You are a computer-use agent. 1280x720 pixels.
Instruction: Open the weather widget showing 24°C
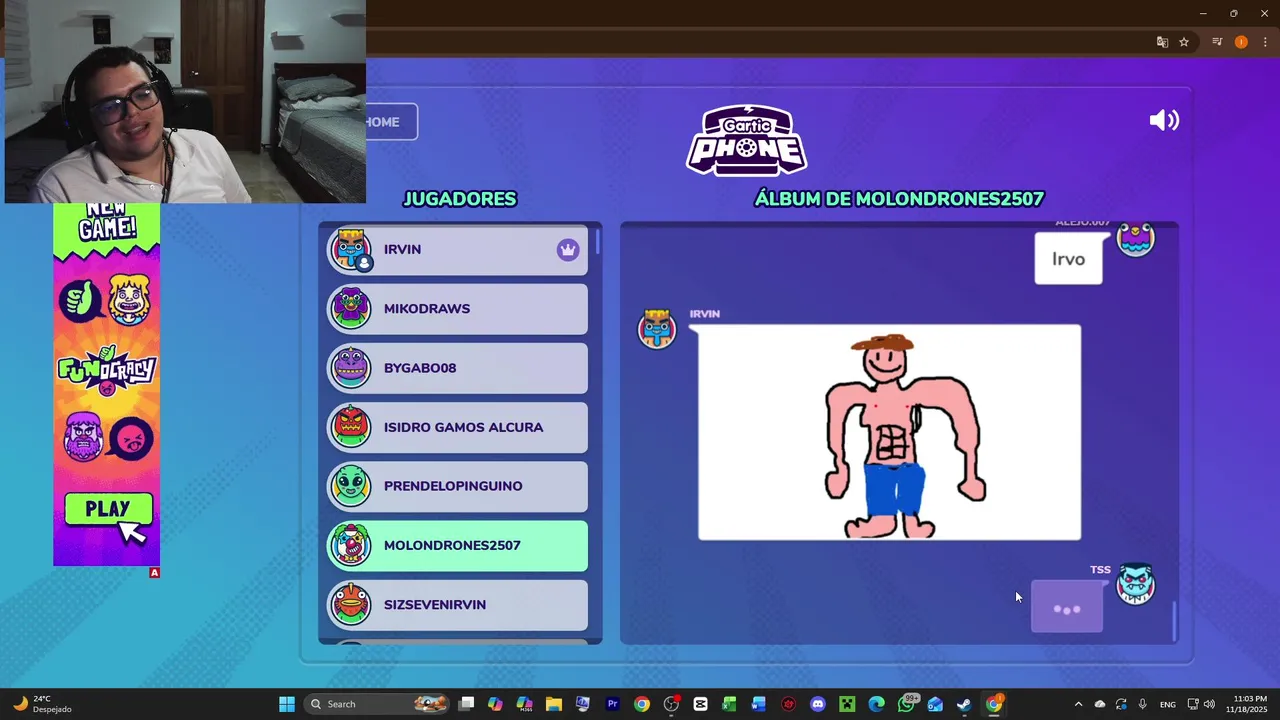point(42,704)
